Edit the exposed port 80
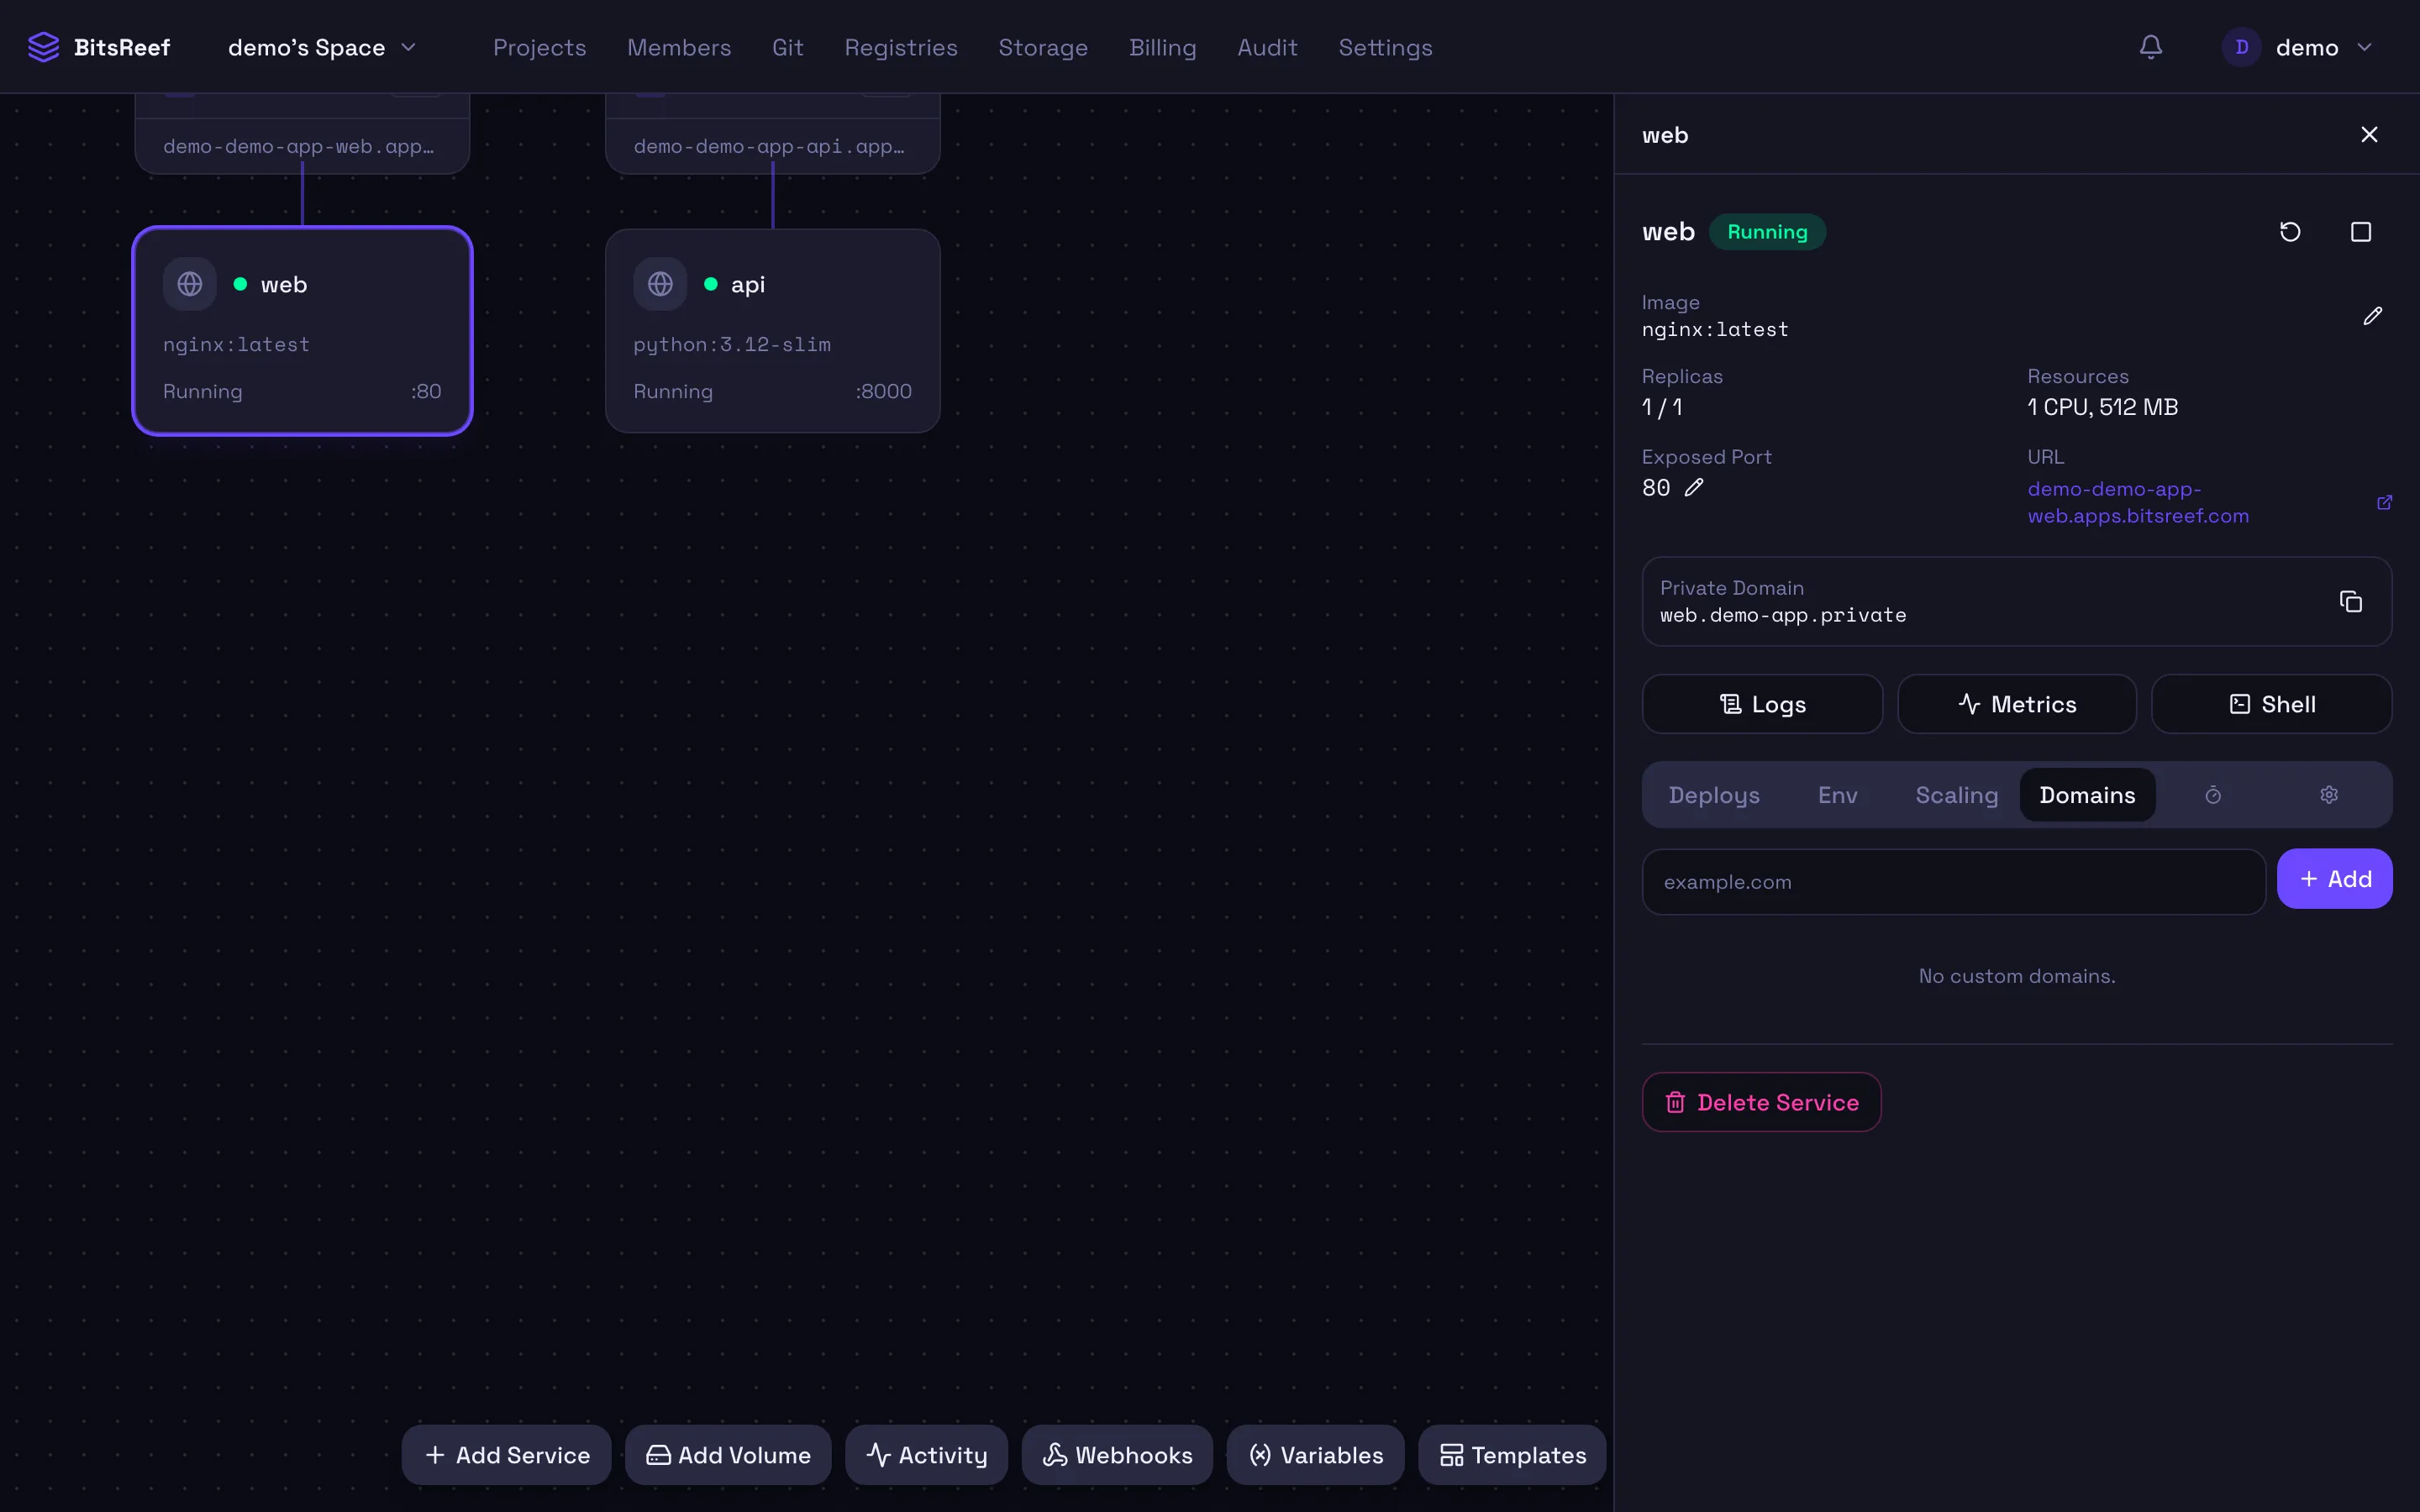2420x1512 pixels. click(x=1693, y=488)
